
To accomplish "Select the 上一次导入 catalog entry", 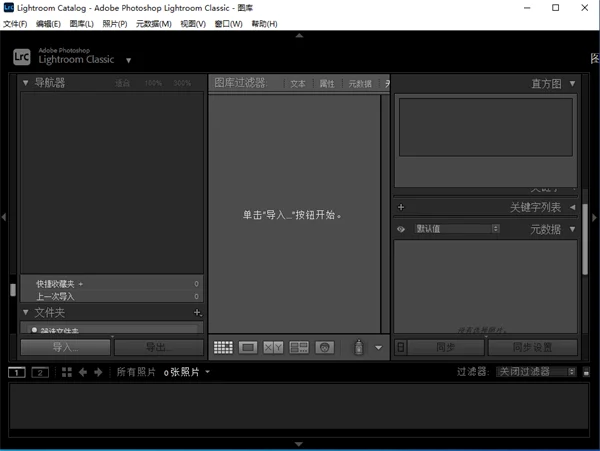I will (112, 296).
